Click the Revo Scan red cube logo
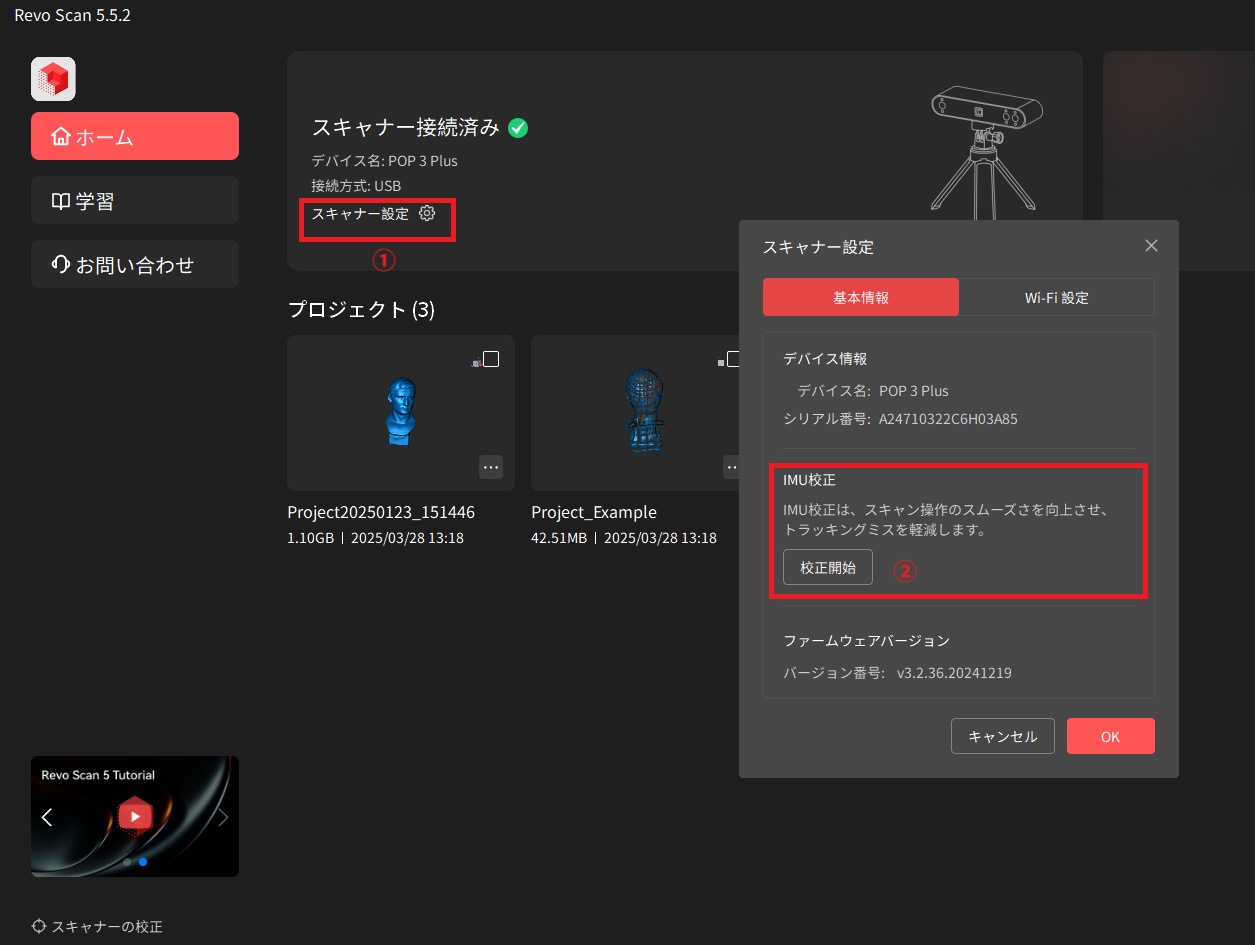 pos(53,79)
